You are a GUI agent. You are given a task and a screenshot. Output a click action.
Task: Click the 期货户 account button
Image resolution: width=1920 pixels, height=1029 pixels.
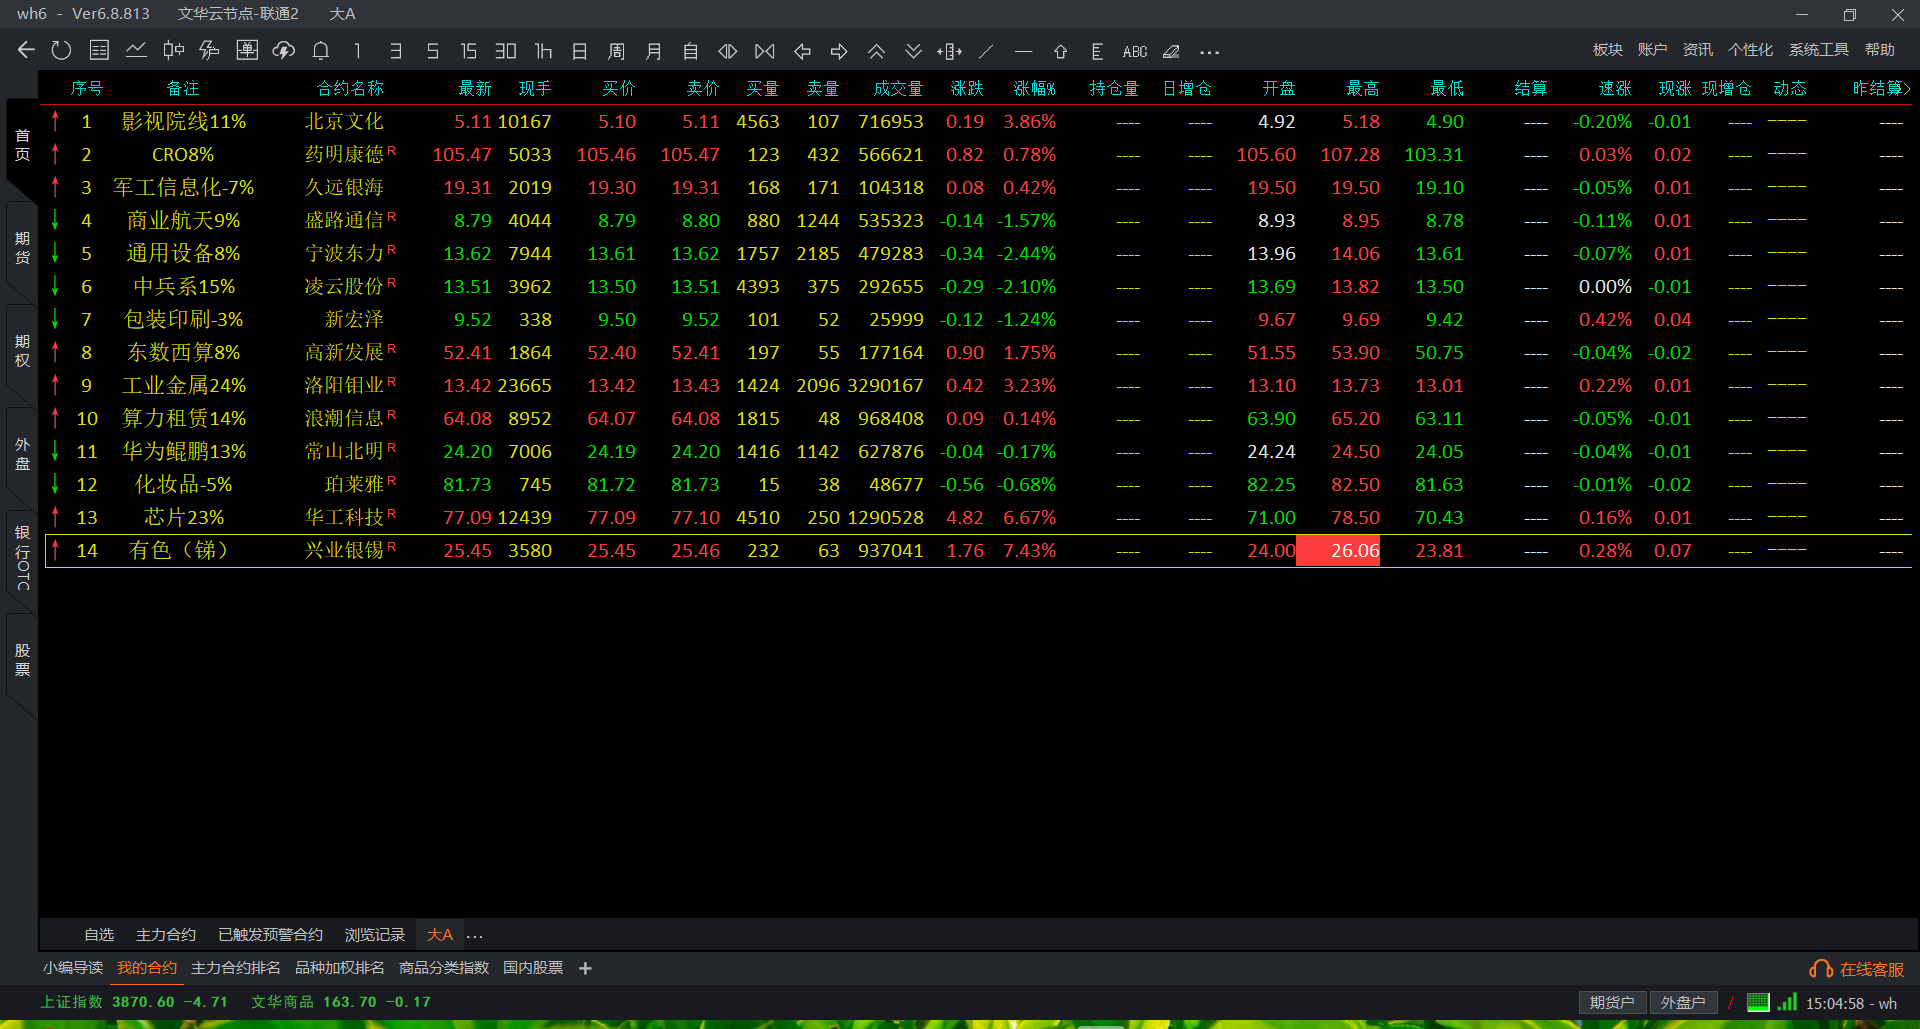point(1612,1003)
